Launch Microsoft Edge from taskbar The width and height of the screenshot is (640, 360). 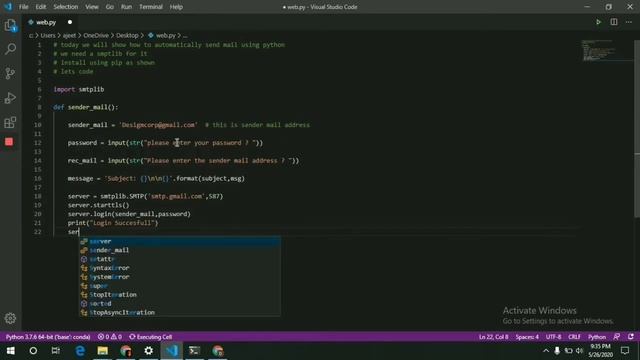[x=80, y=351]
